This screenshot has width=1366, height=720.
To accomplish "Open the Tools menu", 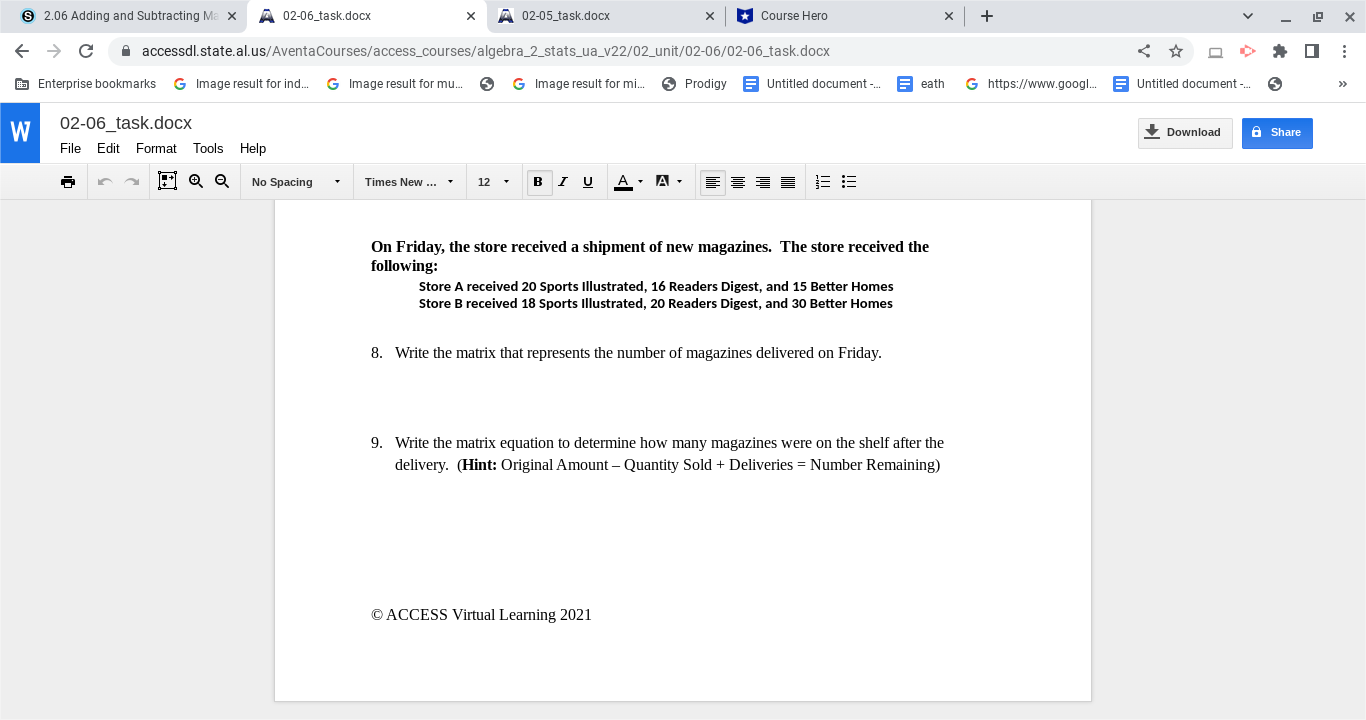I will click(208, 148).
